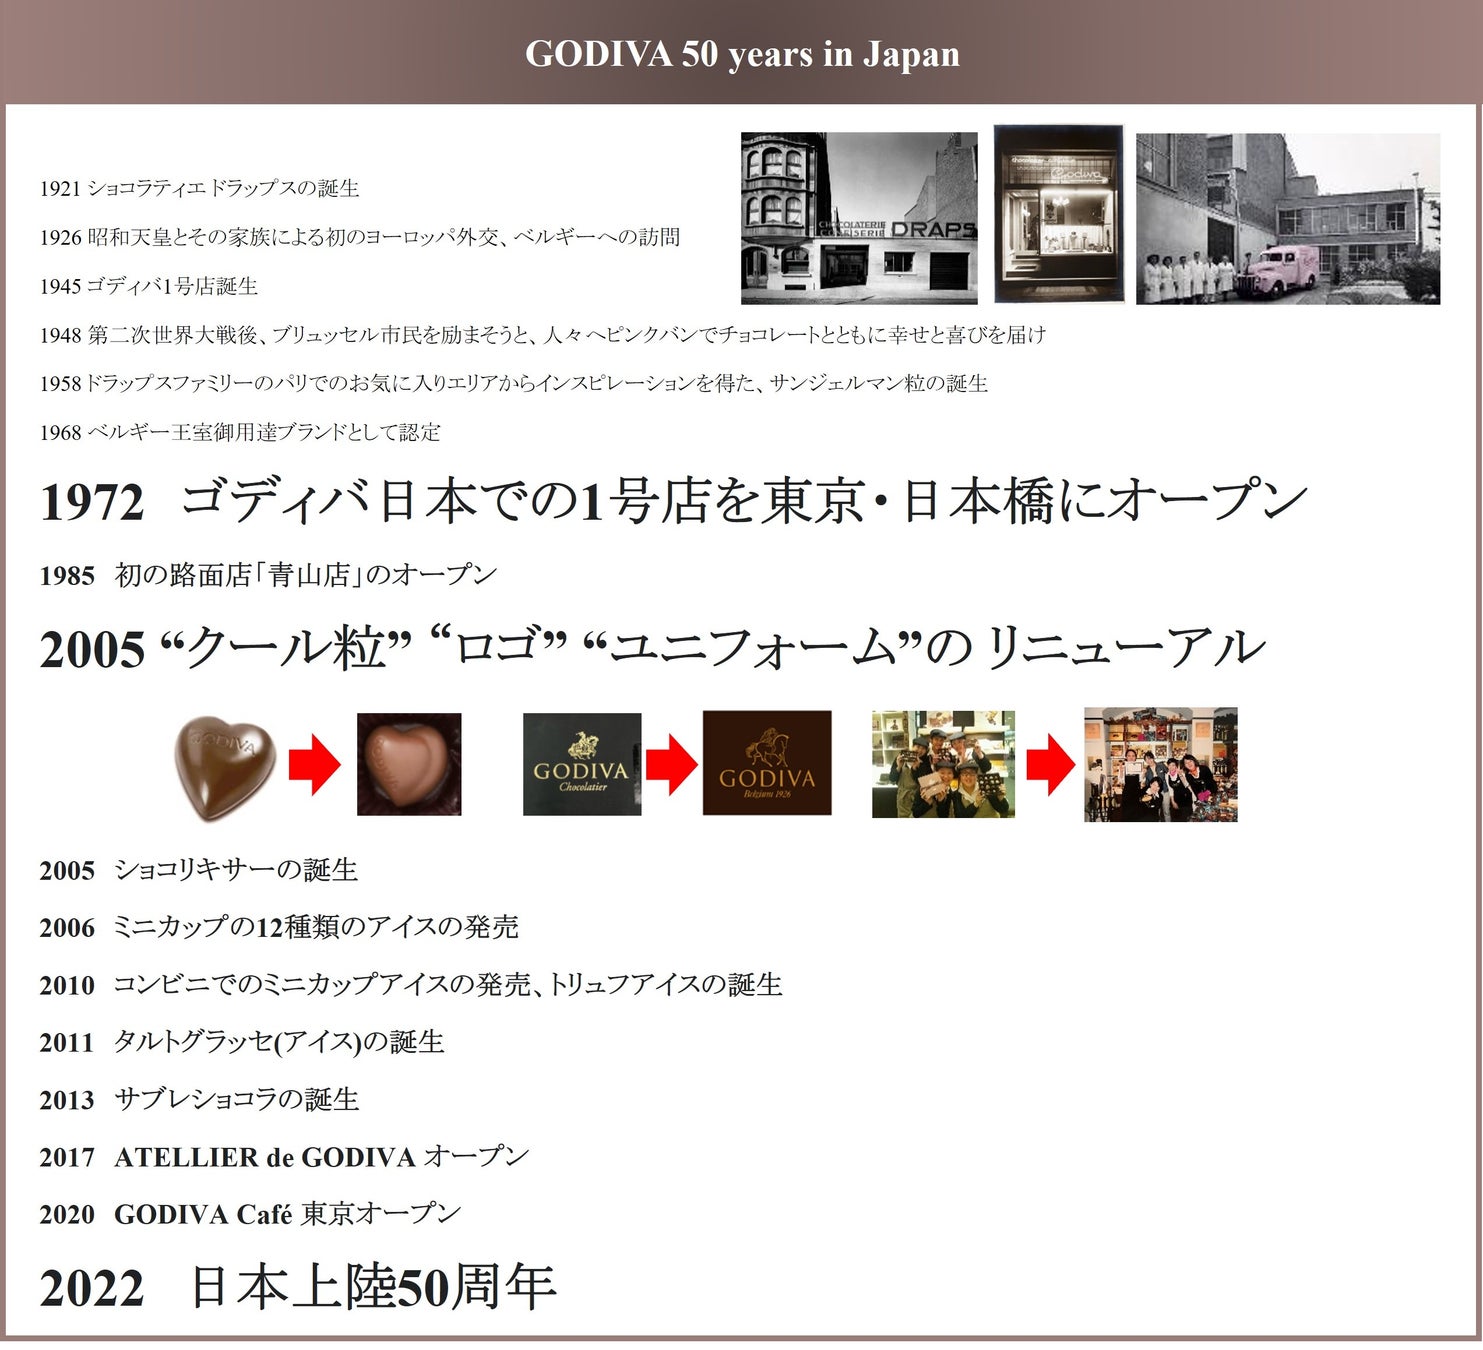The height and width of the screenshot is (1350, 1483).
Task: Select the 1985 青山店のオープン entry
Action: [x=268, y=575]
